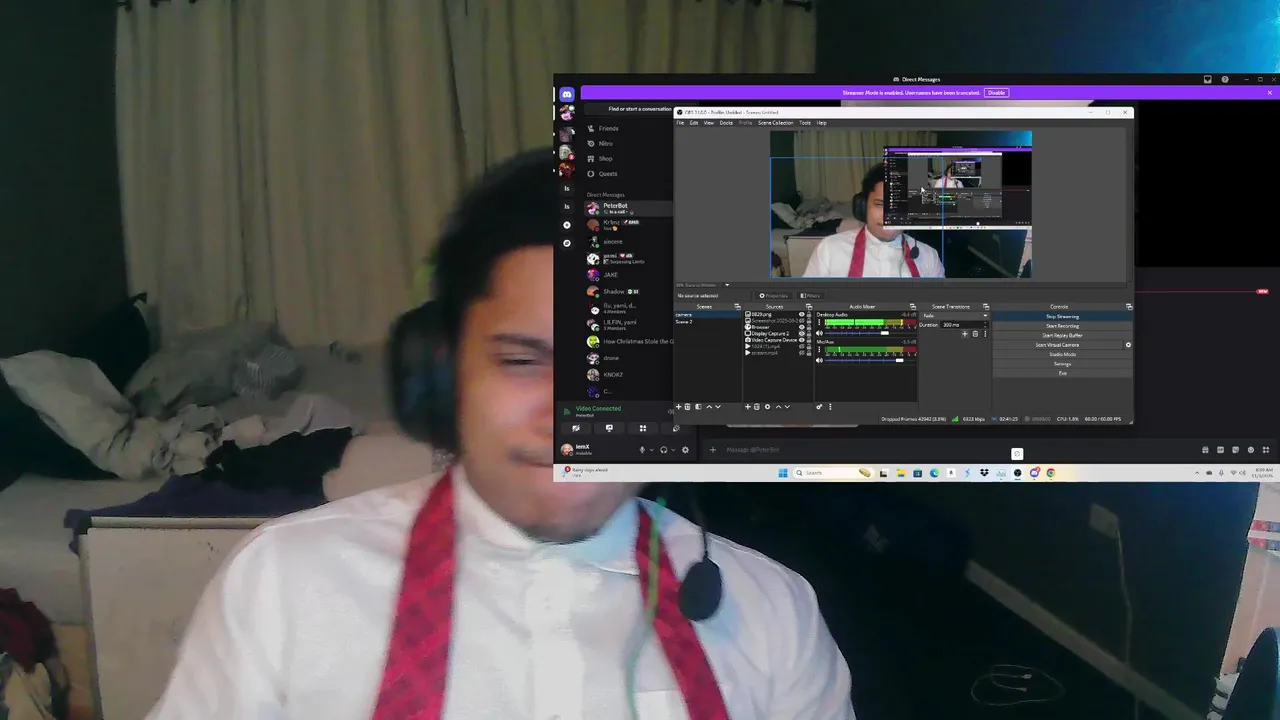Open the Windows Start button on the captured taskbar
Image resolution: width=1280 pixels, height=720 pixels.
[782, 473]
